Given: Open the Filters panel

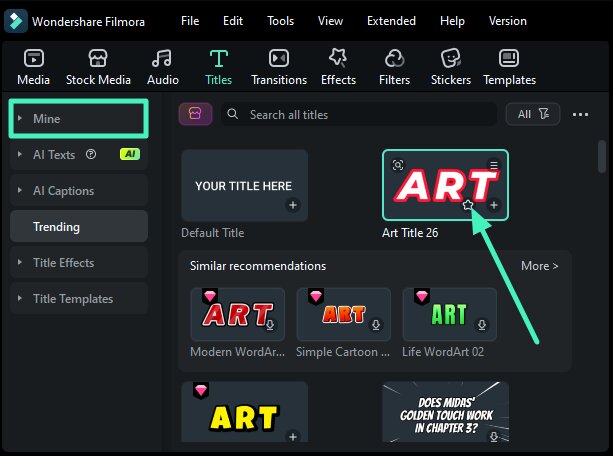Looking at the screenshot, I should (394, 67).
